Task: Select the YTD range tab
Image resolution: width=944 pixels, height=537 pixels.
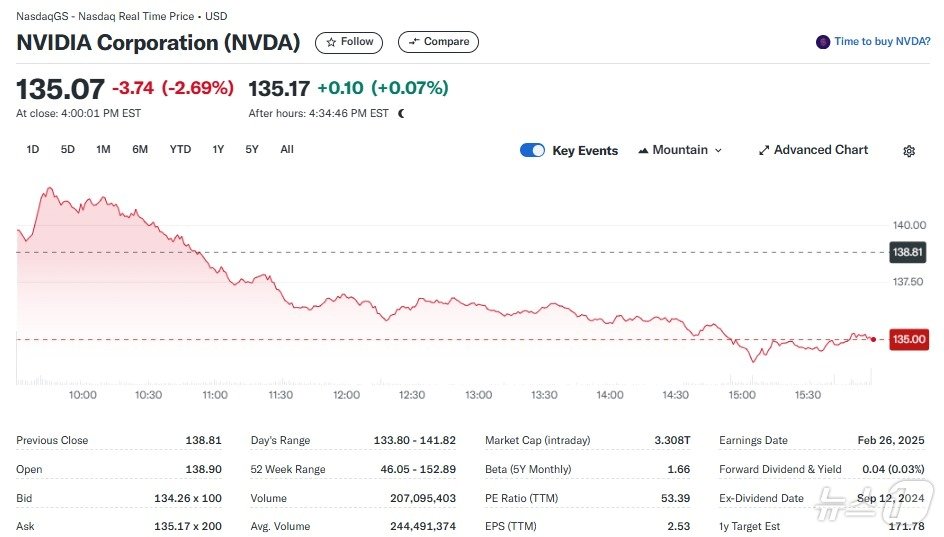Action: [180, 149]
